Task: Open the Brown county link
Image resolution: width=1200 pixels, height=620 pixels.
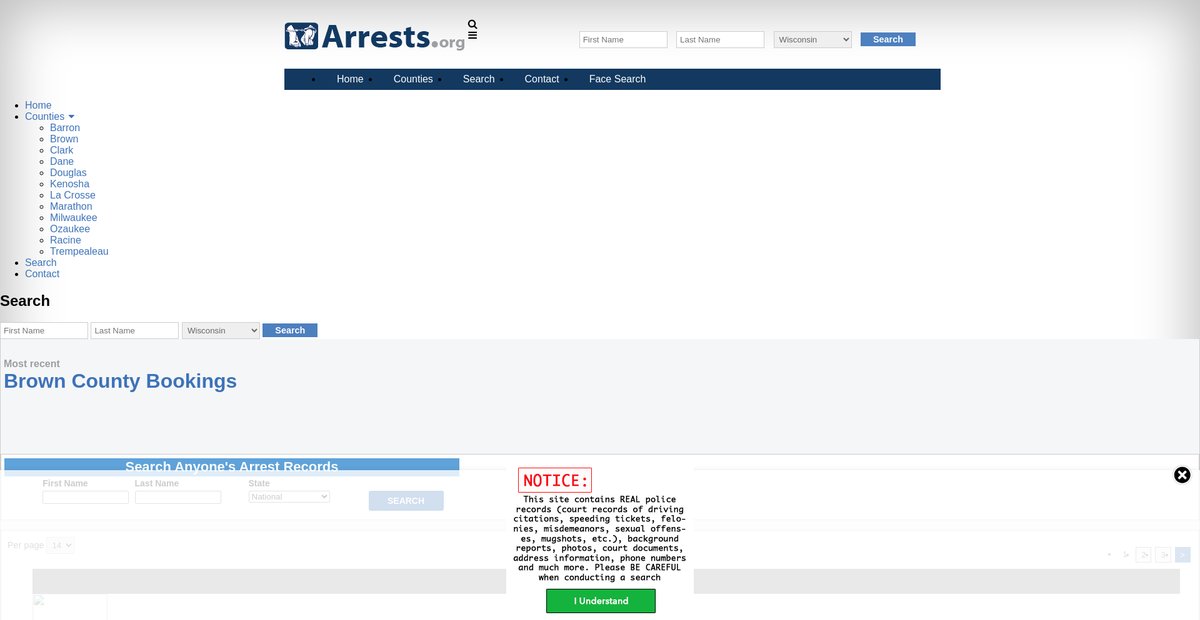Action: [x=64, y=139]
